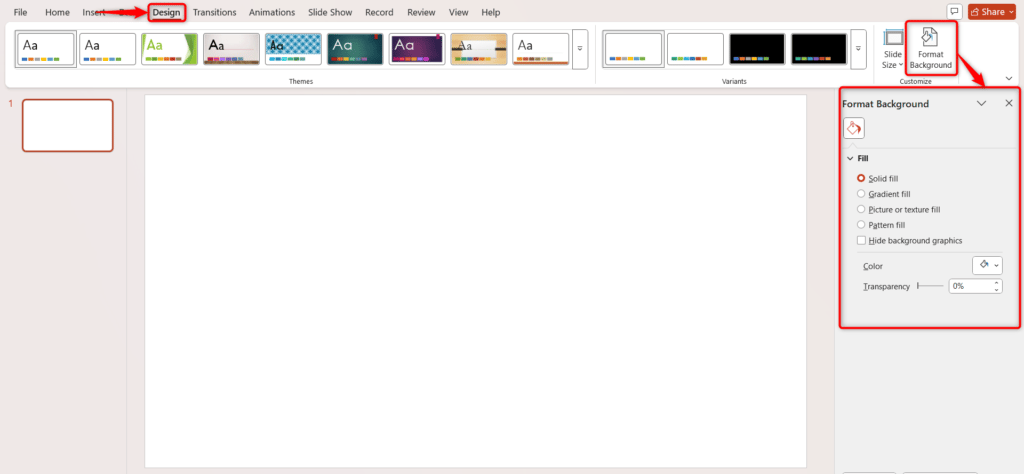Viewport: 1024px width, 474px height.
Task: Click the Transparency percentage field
Action: 970,286
